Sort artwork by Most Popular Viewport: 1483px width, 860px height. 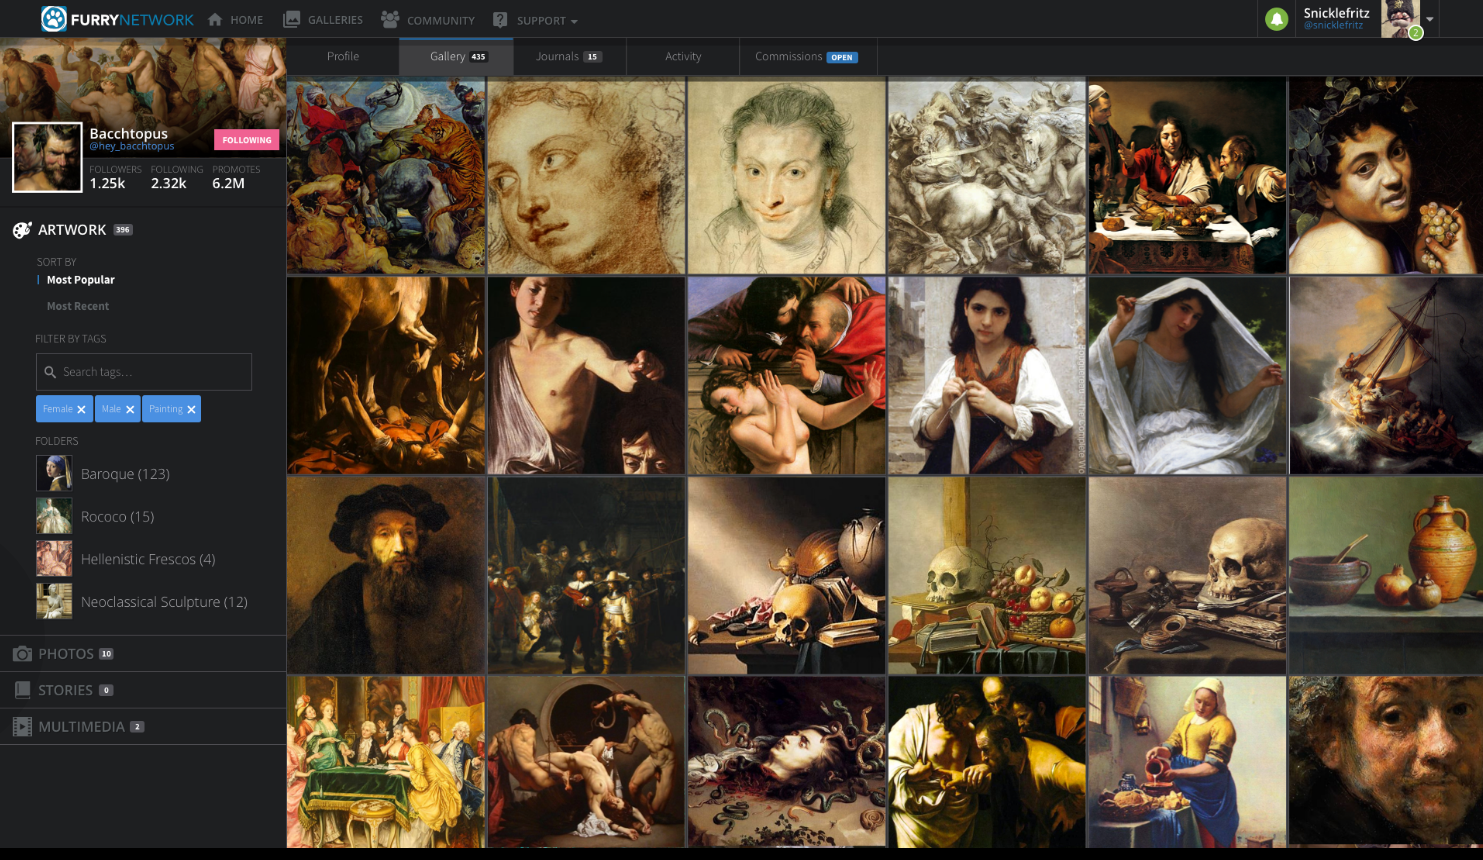pos(81,280)
